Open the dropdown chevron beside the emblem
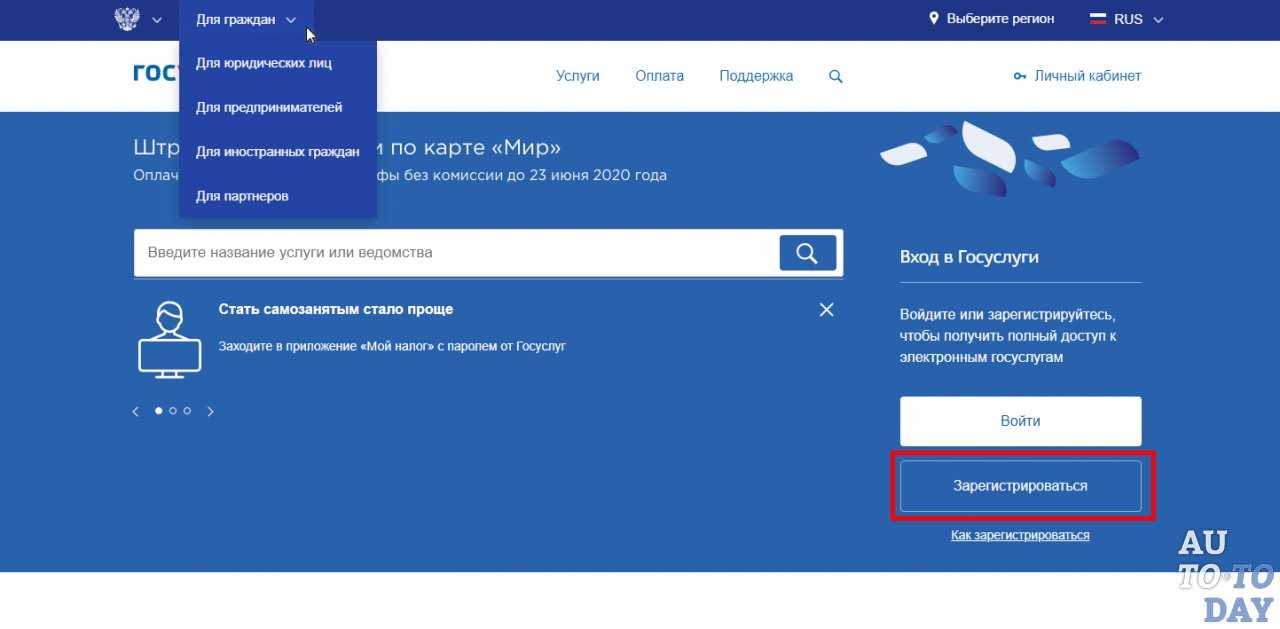The width and height of the screenshot is (1280, 629). pyautogui.click(x=156, y=18)
